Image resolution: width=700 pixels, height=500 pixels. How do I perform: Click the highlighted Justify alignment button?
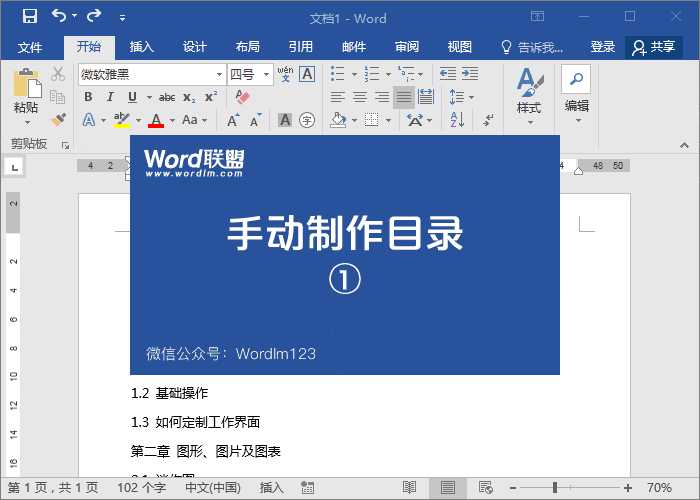[404, 97]
